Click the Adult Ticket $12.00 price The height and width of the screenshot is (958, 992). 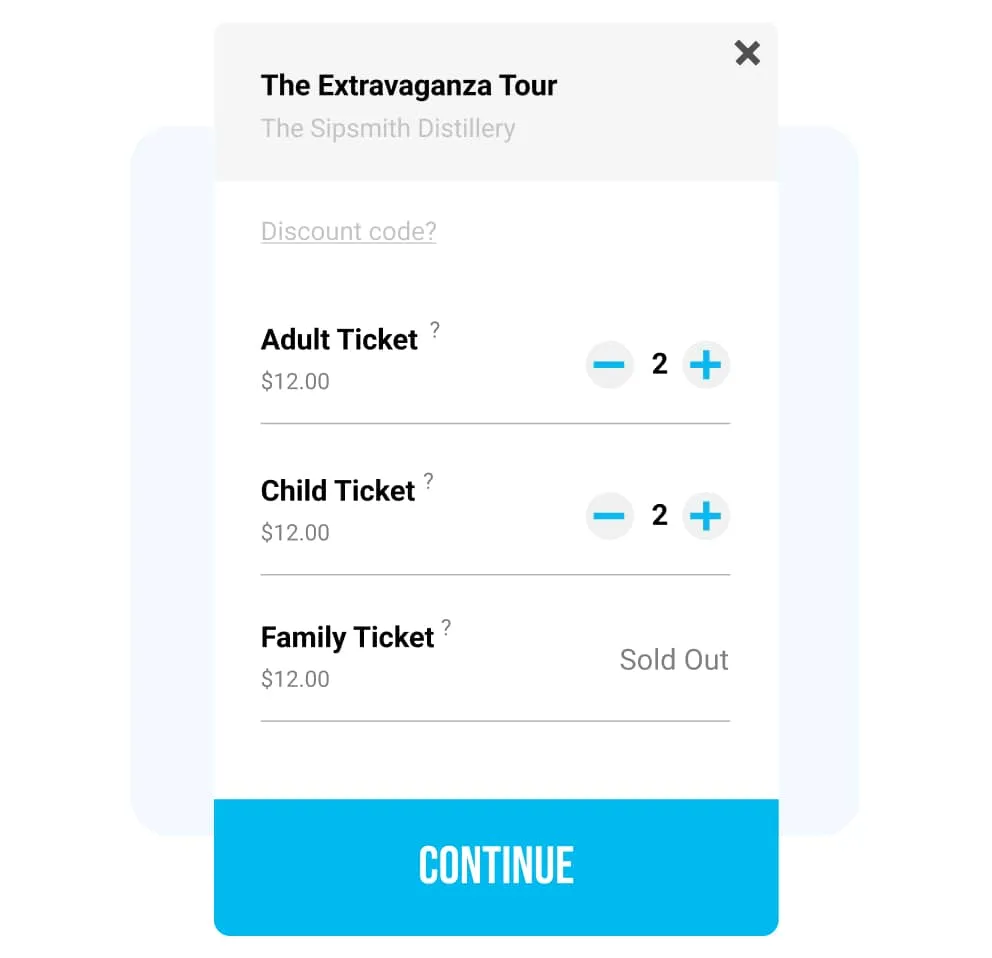coord(295,381)
